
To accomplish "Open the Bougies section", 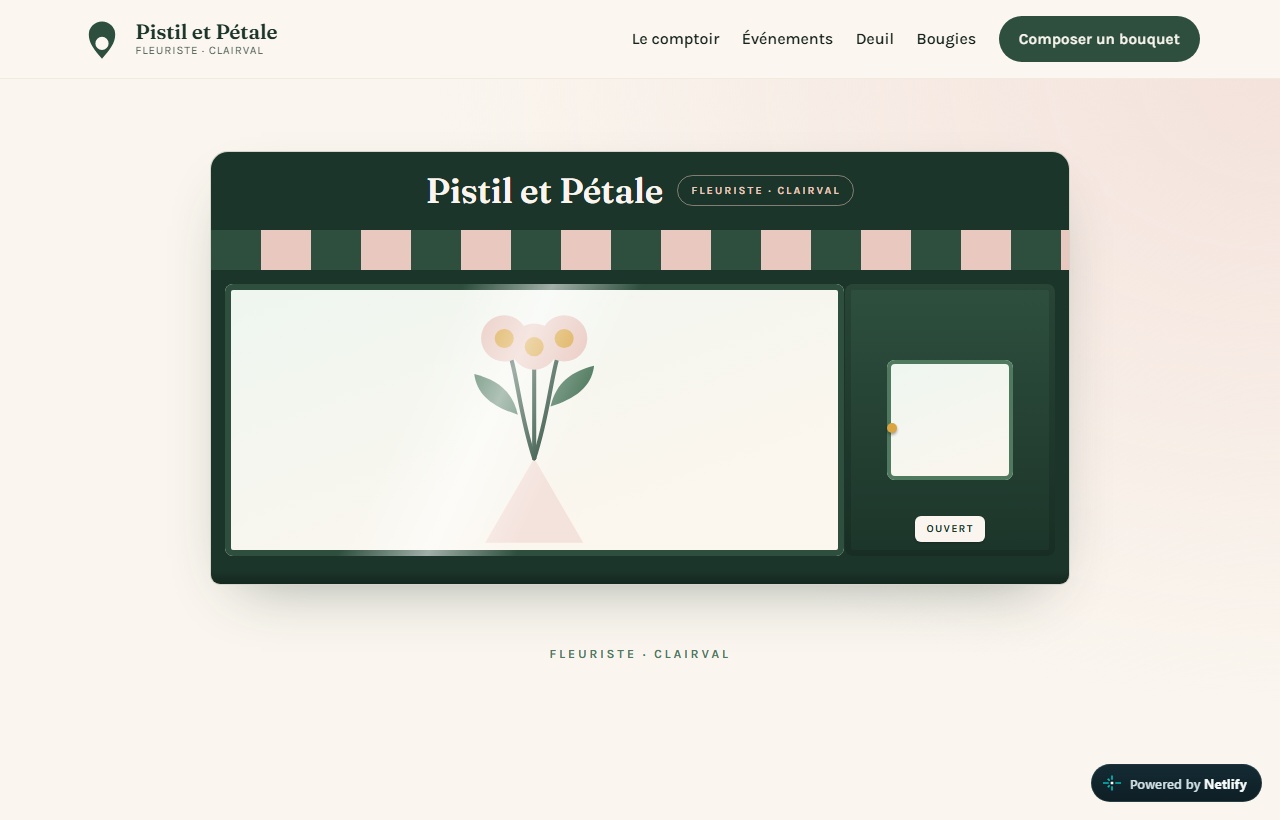I will pos(946,39).
